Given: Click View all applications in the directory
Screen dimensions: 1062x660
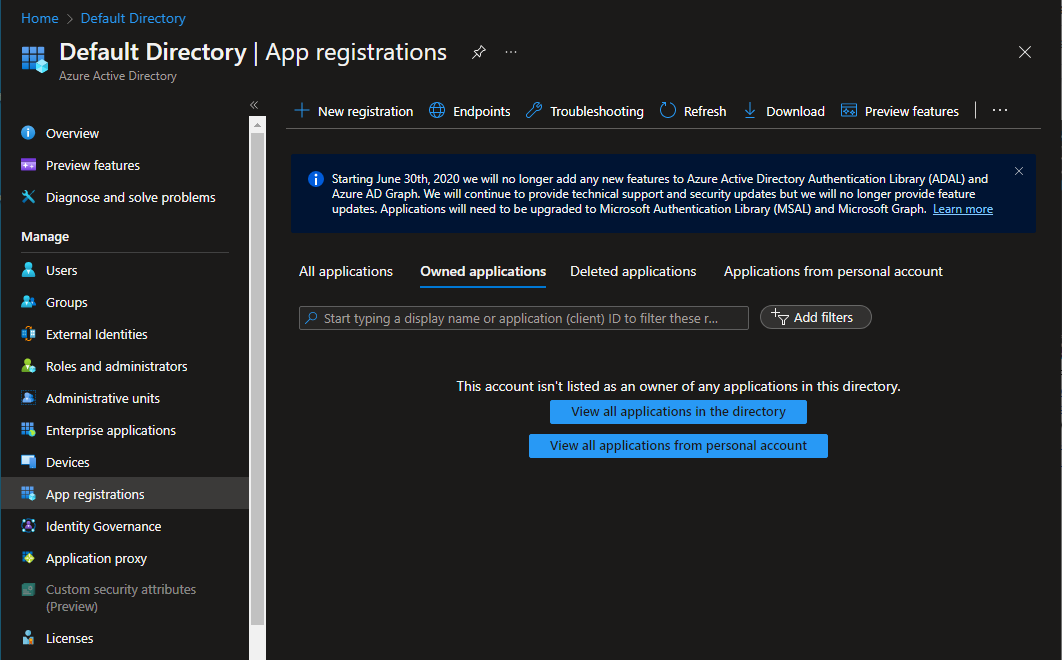Looking at the screenshot, I should 678,412.
